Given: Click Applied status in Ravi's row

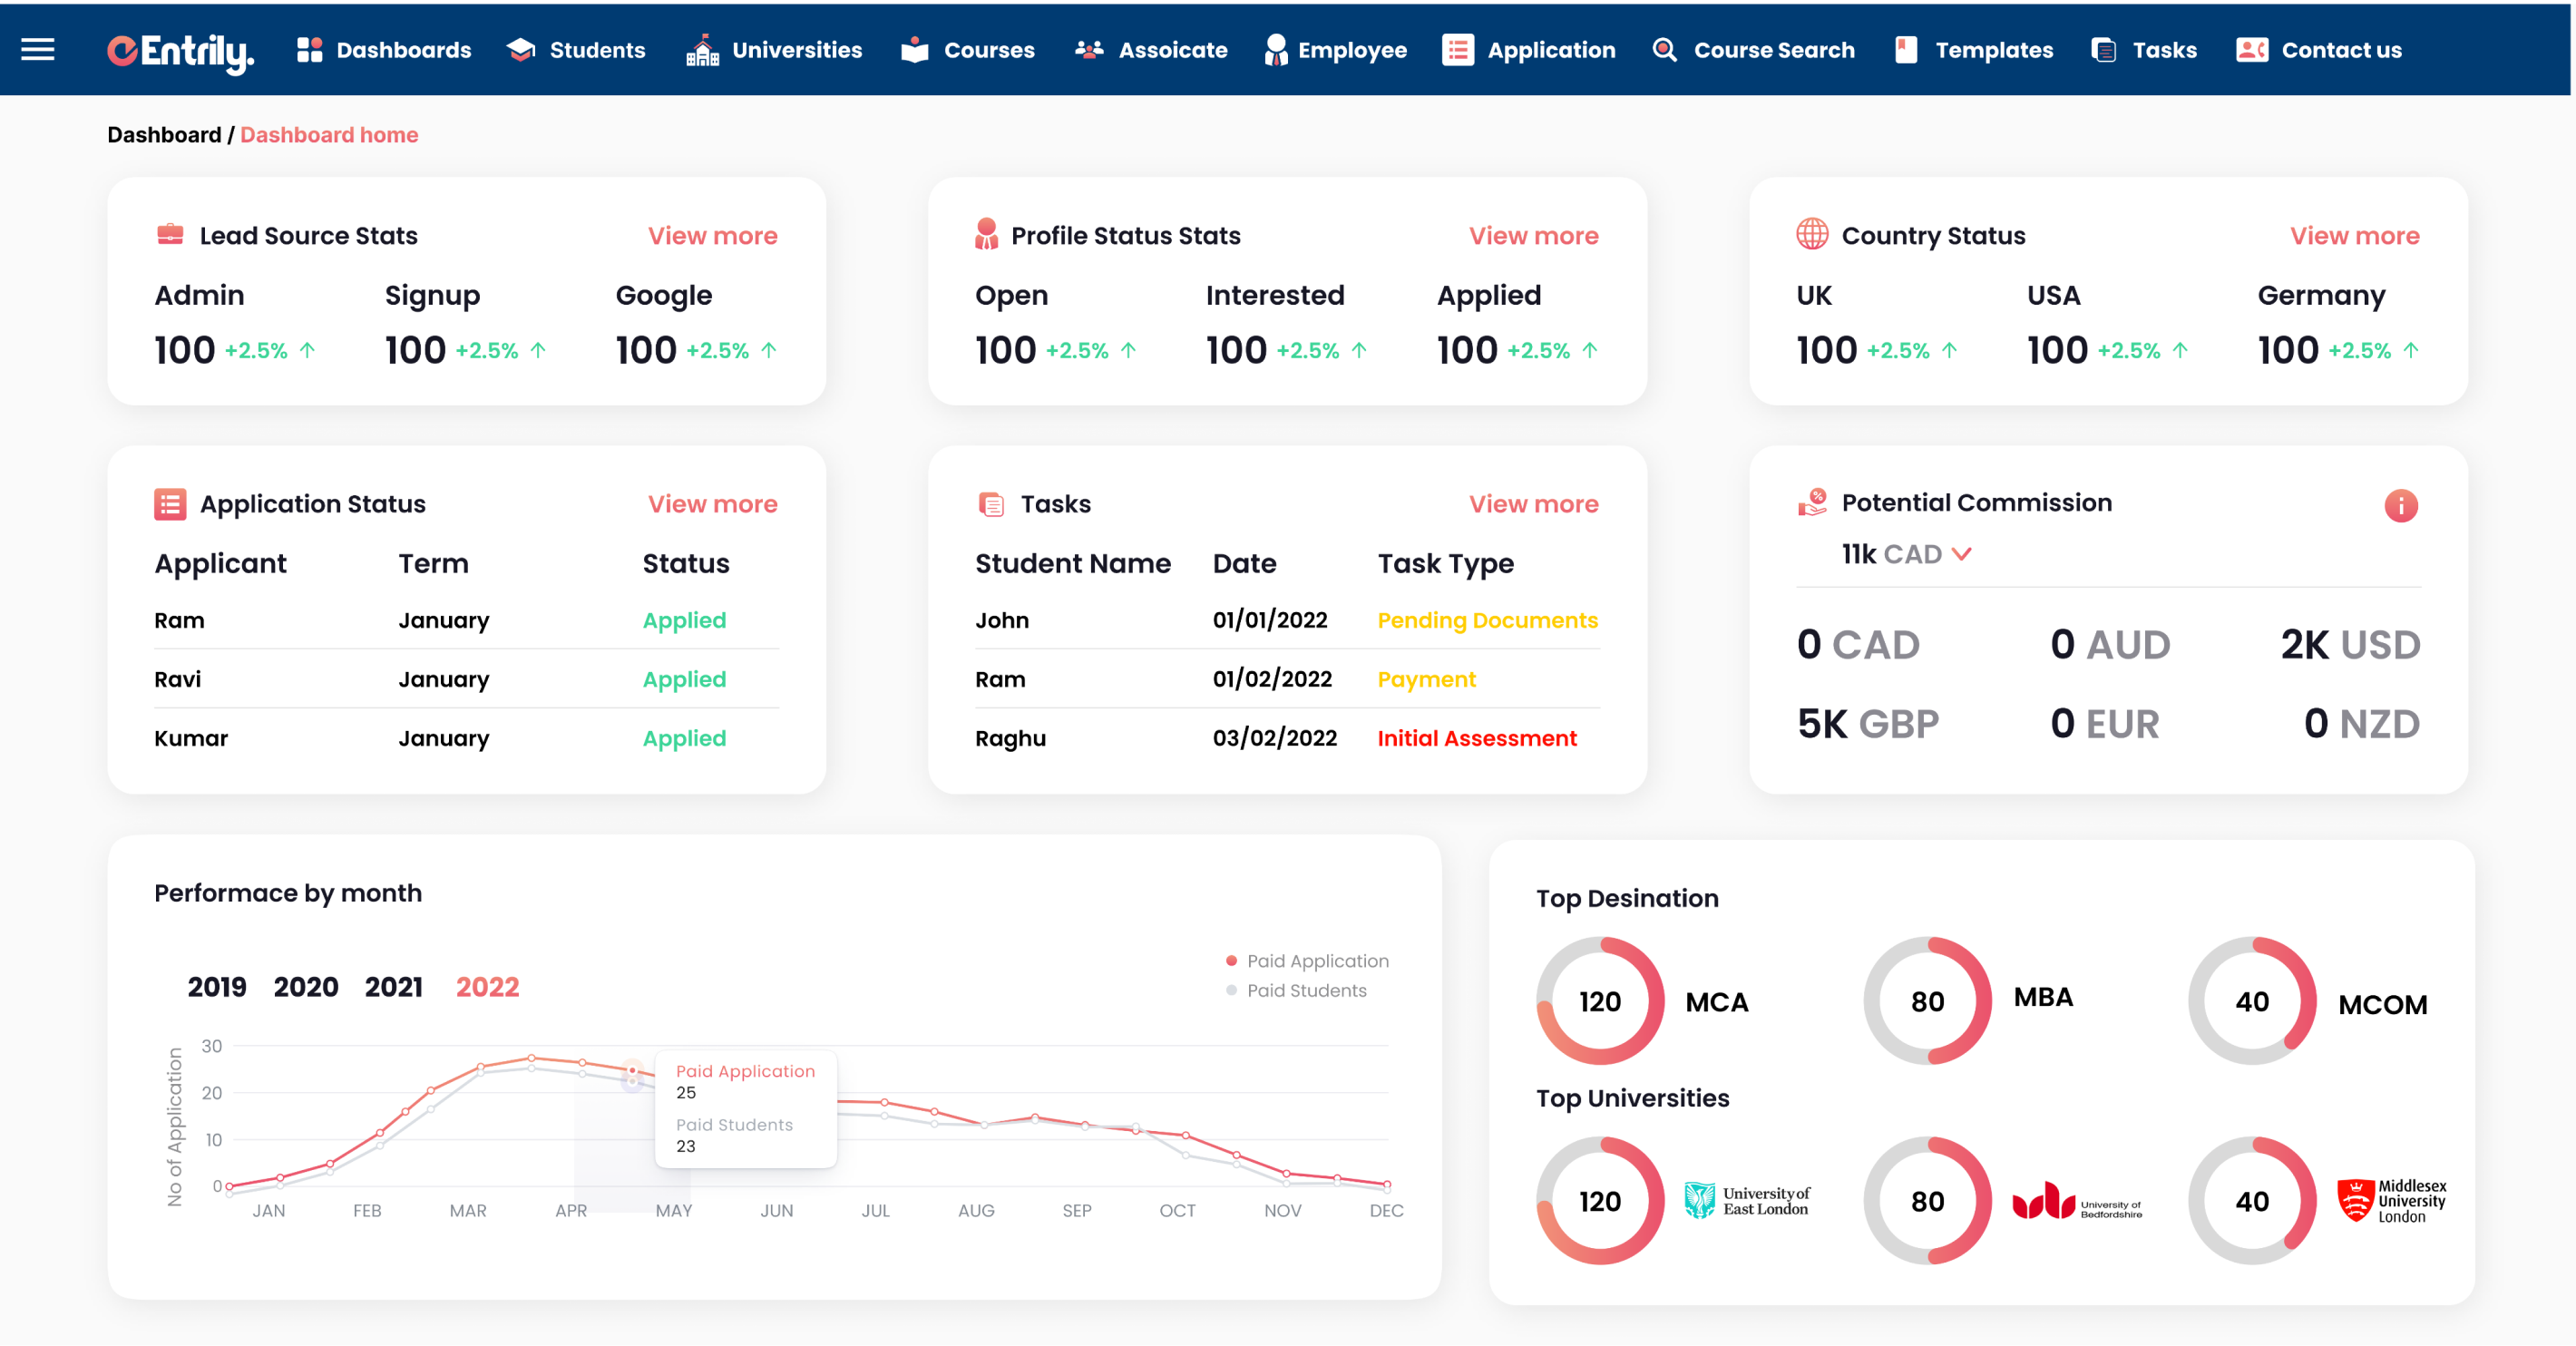Looking at the screenshot, I should click(x=684, y=680).
